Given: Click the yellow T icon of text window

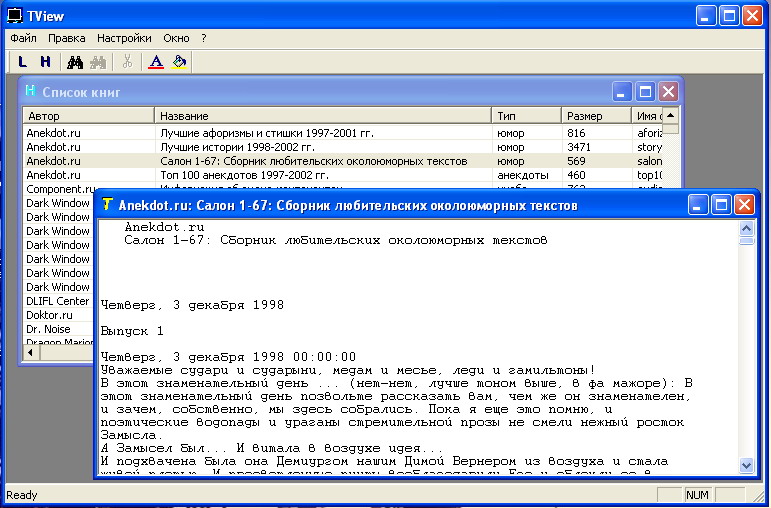Looking at the screenshot, I should click(x=107, y=204).
